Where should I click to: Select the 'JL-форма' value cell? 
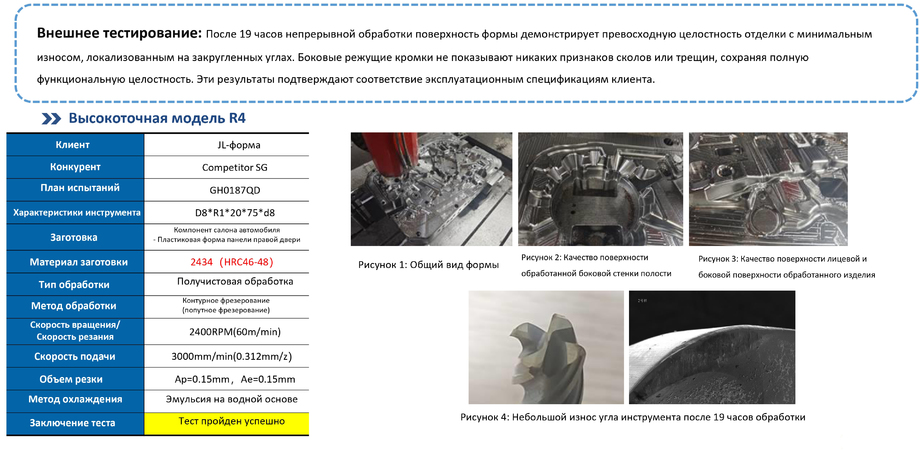(x=226, y=145)
